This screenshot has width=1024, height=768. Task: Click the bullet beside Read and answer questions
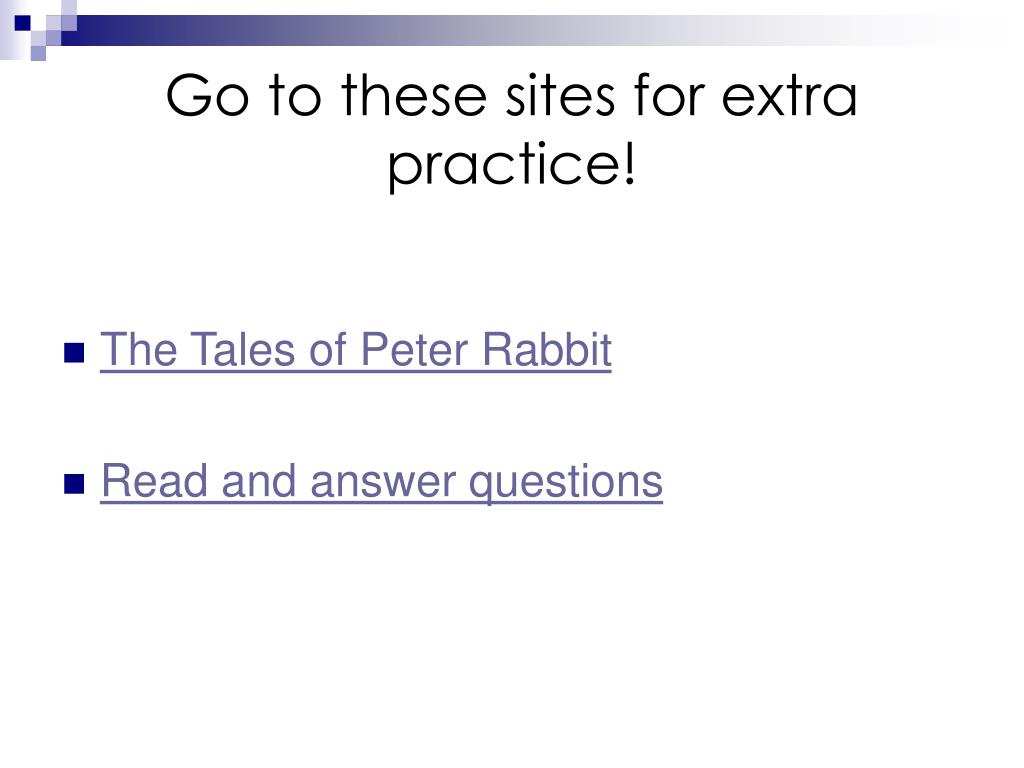pos(74,485)
